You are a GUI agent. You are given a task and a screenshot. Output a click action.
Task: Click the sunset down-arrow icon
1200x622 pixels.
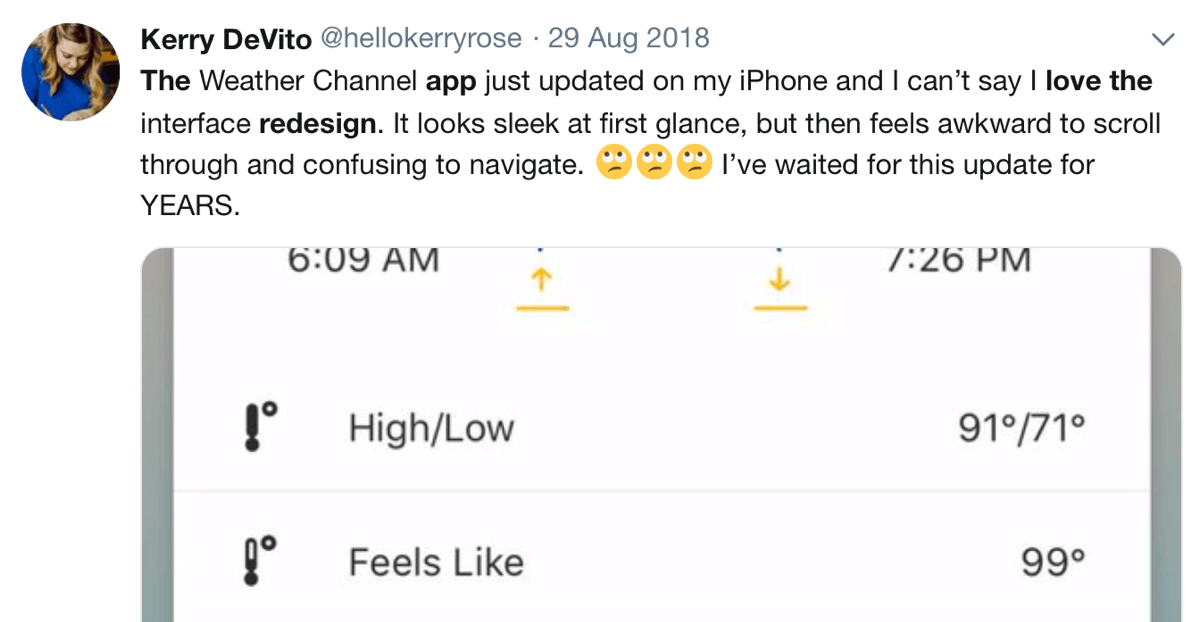coord(780,285)
